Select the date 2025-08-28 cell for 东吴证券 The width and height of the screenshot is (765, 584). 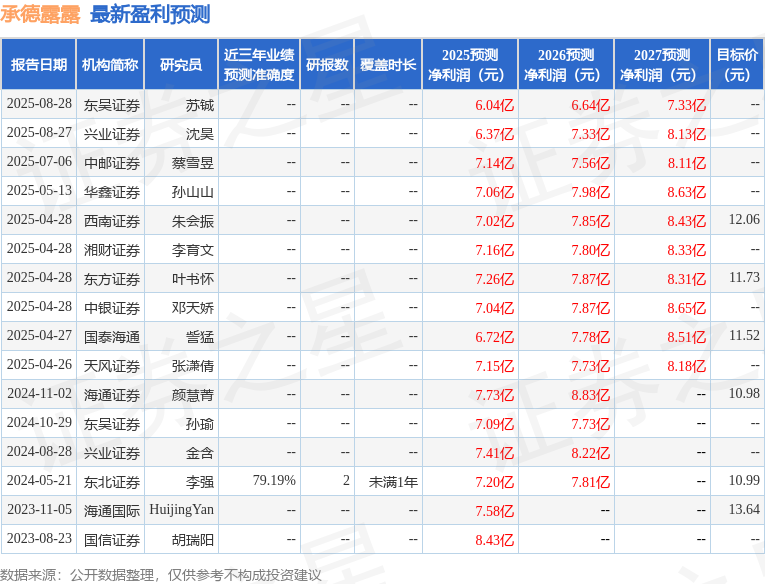coord(39,104)
